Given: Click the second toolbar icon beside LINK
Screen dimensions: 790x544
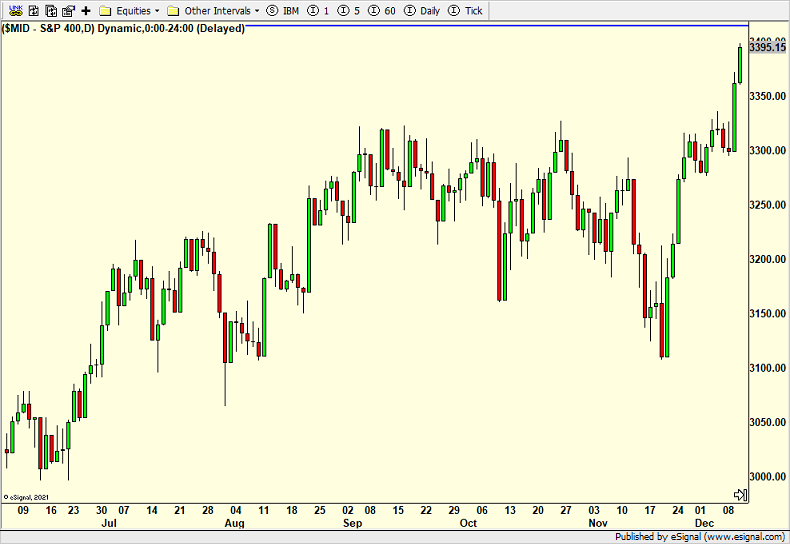Looking at the screenshot, I should (32, 10).
